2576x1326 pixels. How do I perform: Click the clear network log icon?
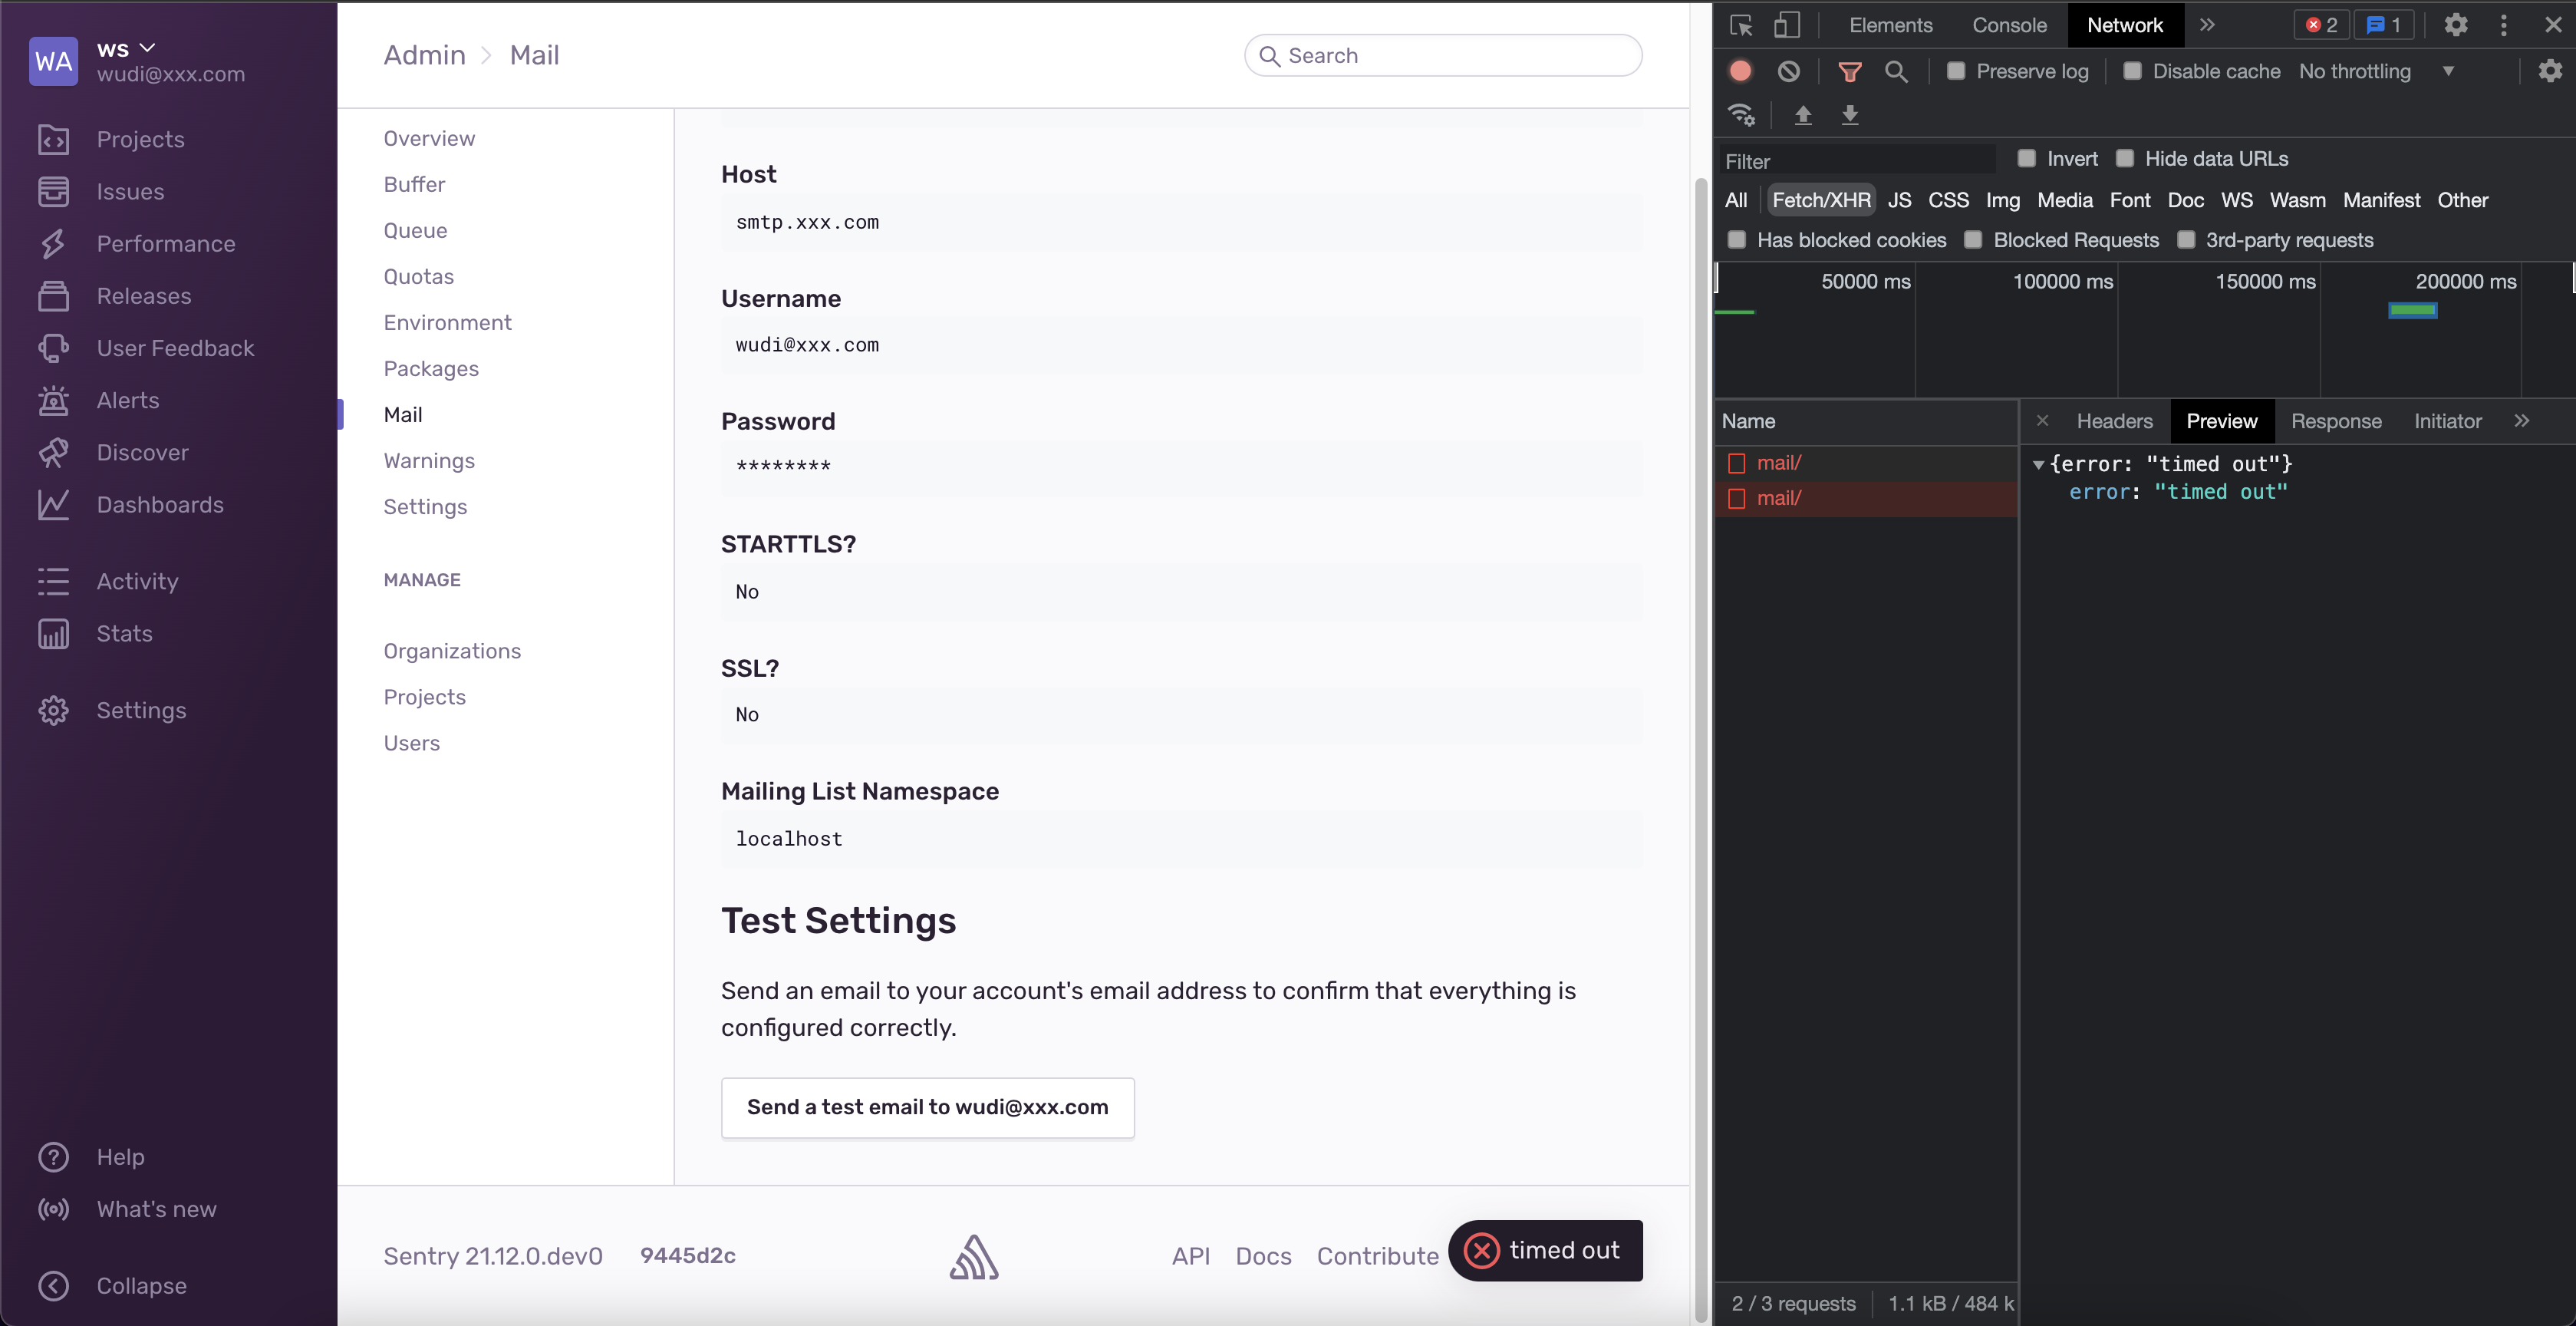coord(1789,71)
